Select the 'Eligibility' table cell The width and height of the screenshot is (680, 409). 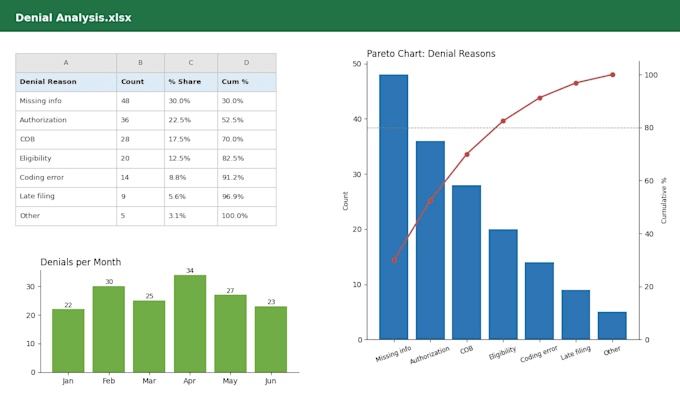point(66,159)
